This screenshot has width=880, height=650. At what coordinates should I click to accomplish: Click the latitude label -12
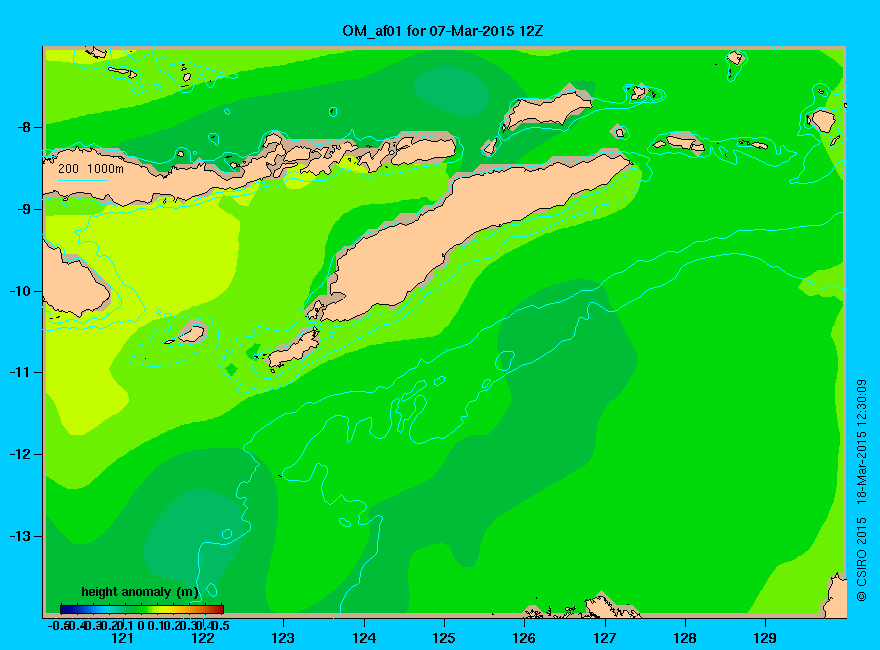[x=20, y=455]
